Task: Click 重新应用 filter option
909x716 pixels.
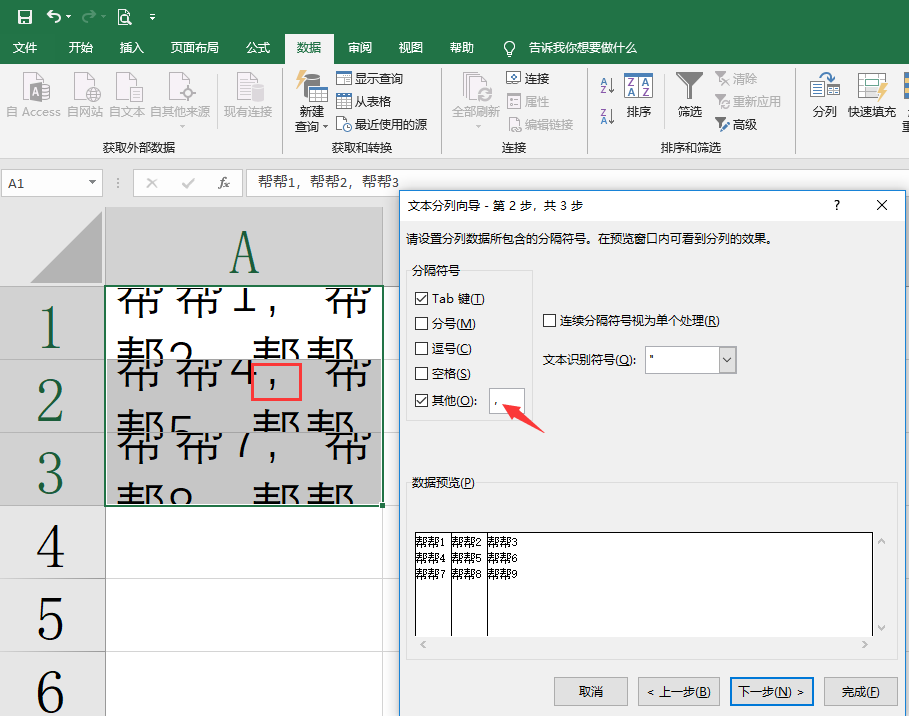Action: 748,101
